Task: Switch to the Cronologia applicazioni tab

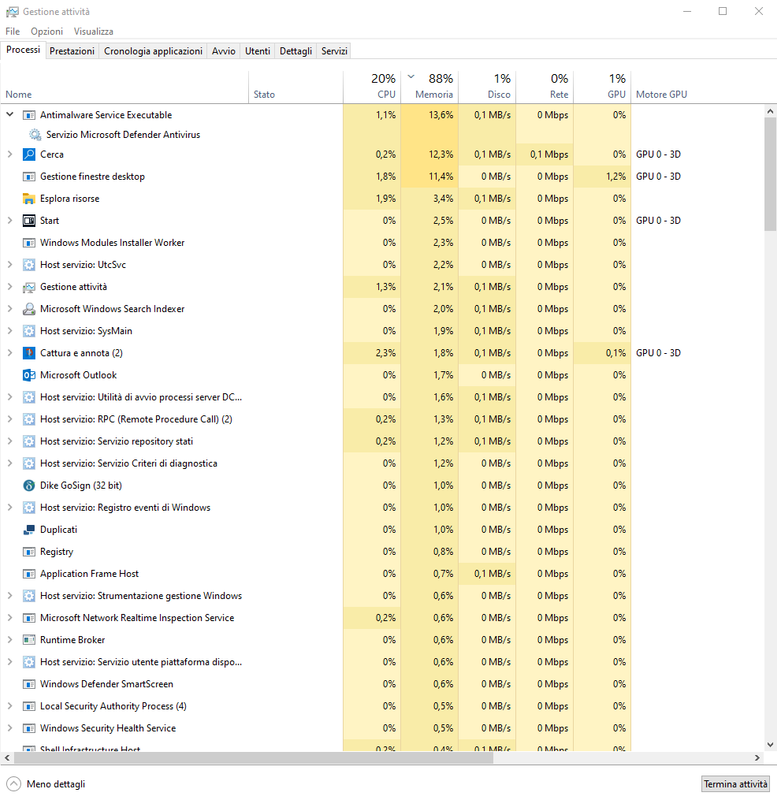Action: pos(153,51)
